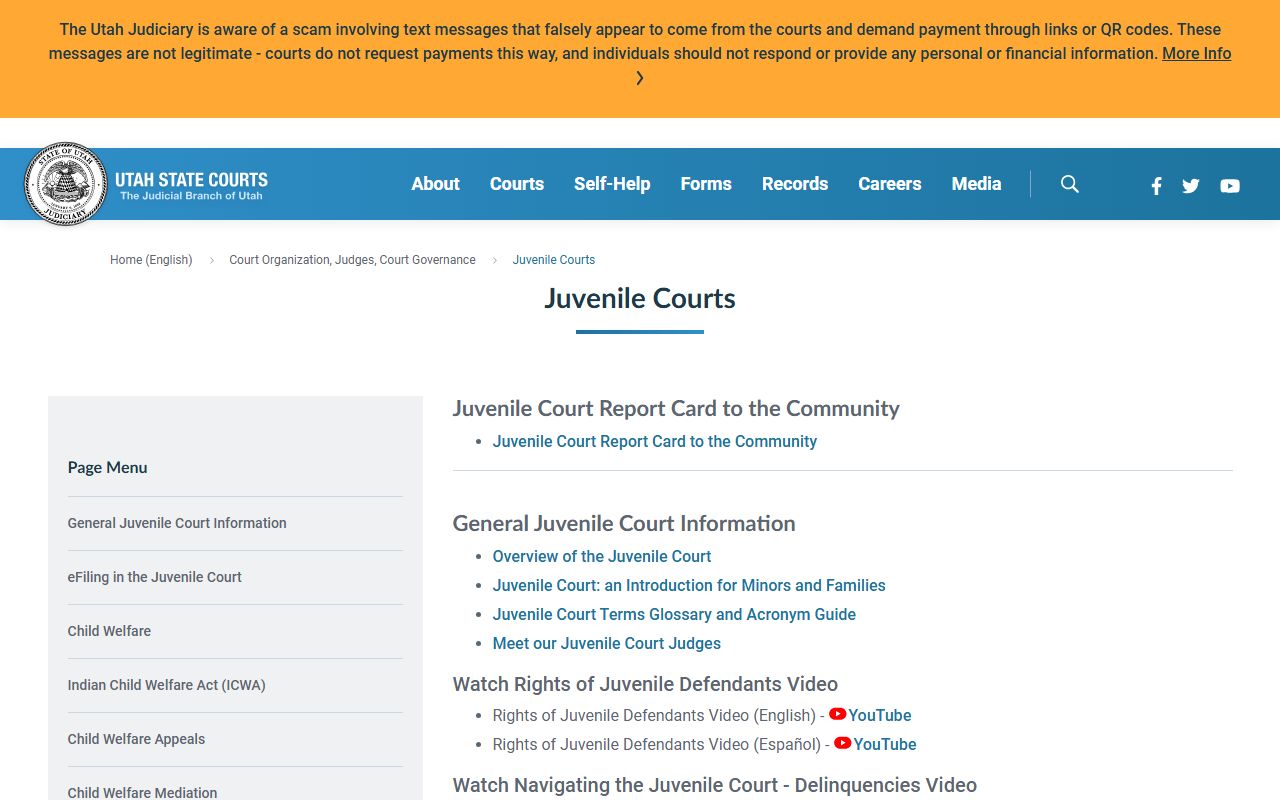Open the Forms menu
This screenshot has height=800, width=1280.
pos(706,184)
